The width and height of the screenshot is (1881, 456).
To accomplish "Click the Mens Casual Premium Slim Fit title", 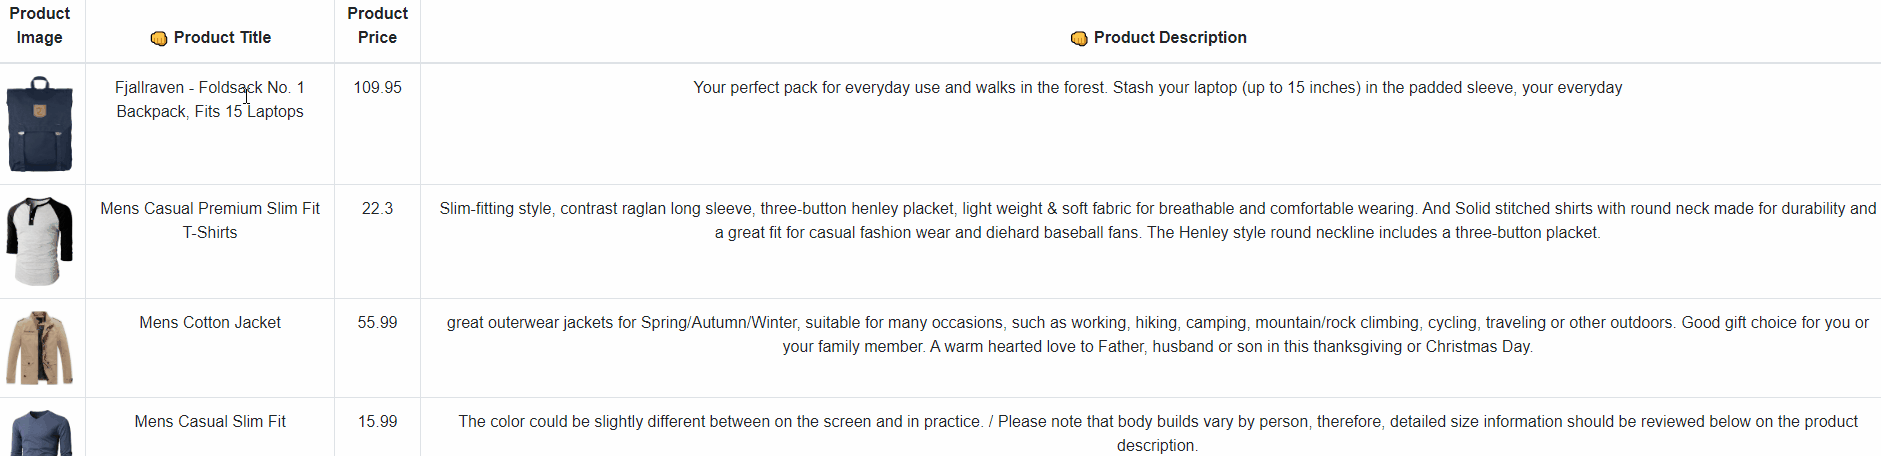I will 210,220.
